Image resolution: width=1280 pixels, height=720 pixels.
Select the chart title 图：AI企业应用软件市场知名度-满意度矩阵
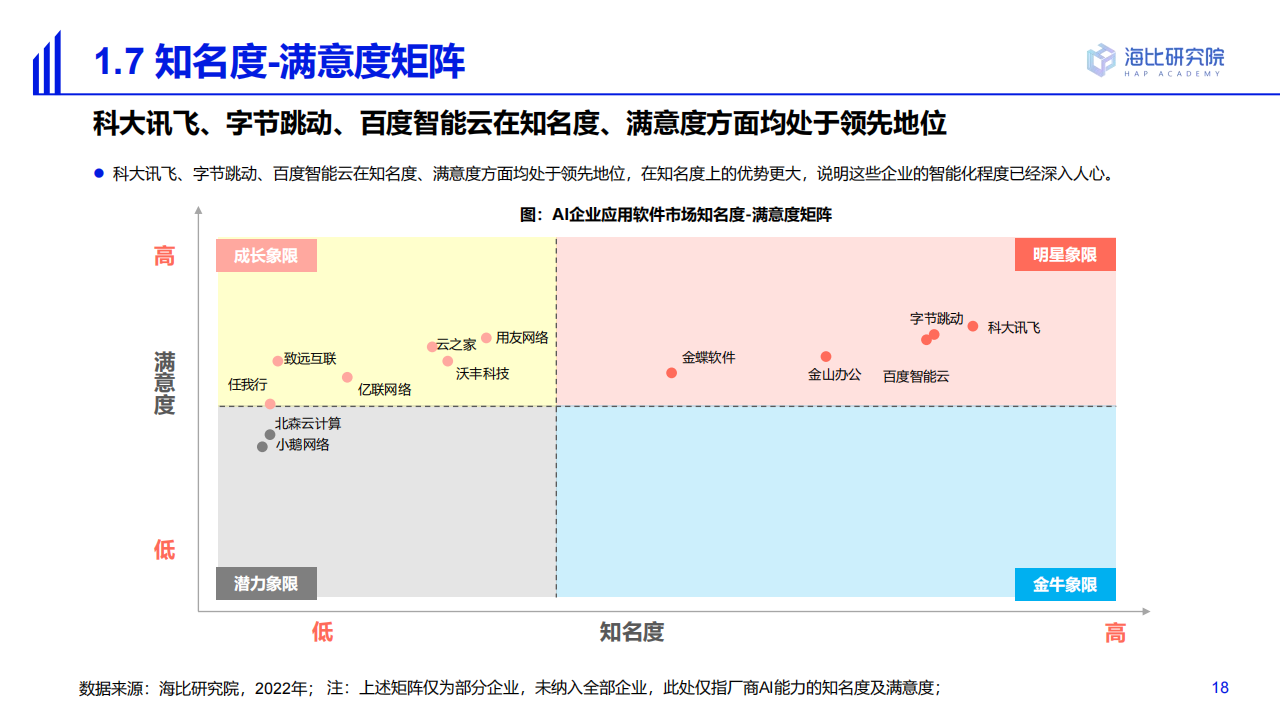(676, 215)
